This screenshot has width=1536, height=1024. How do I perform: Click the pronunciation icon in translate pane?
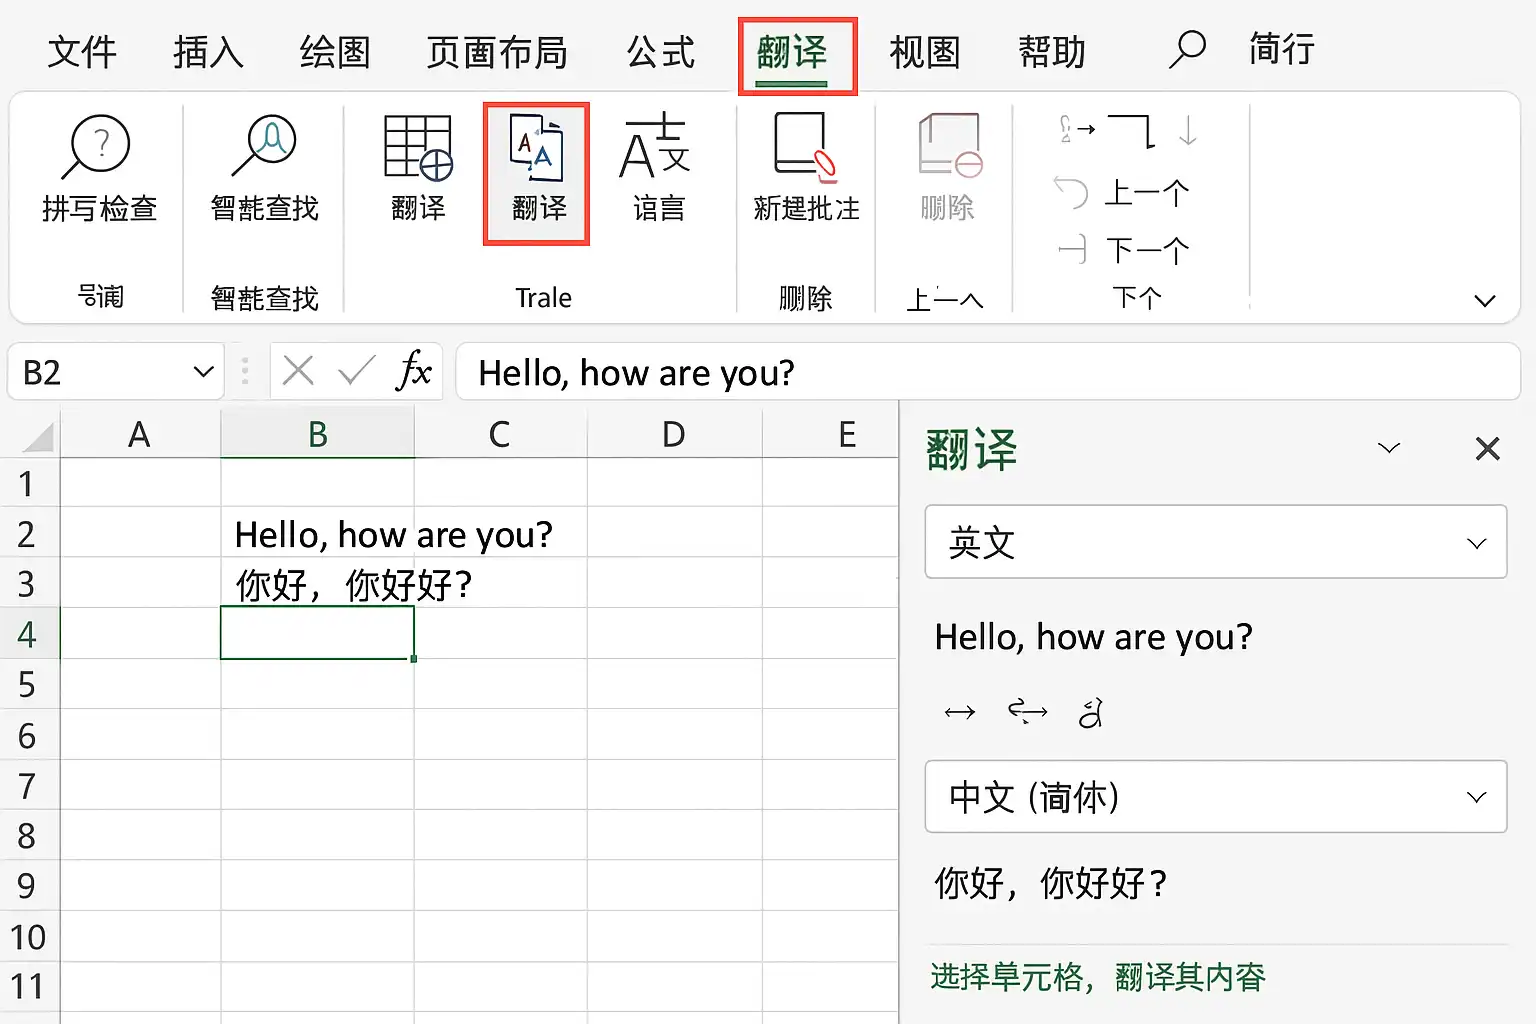(1090, 712)
